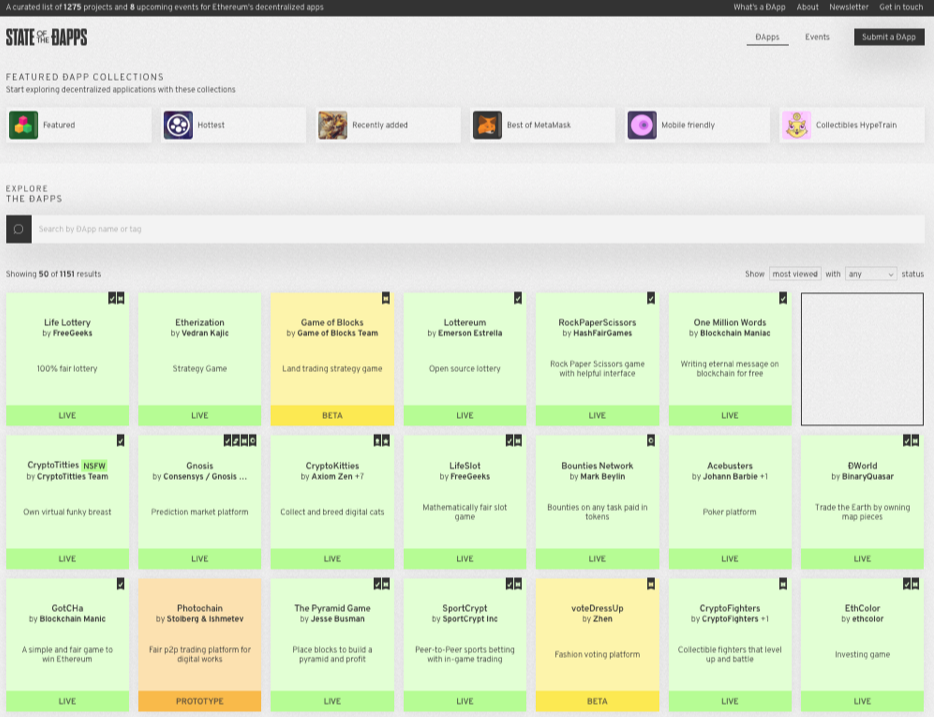Screen dimensions: 934x717
Task: Click the badge icons on Life Lottery card
Action: 116,298
